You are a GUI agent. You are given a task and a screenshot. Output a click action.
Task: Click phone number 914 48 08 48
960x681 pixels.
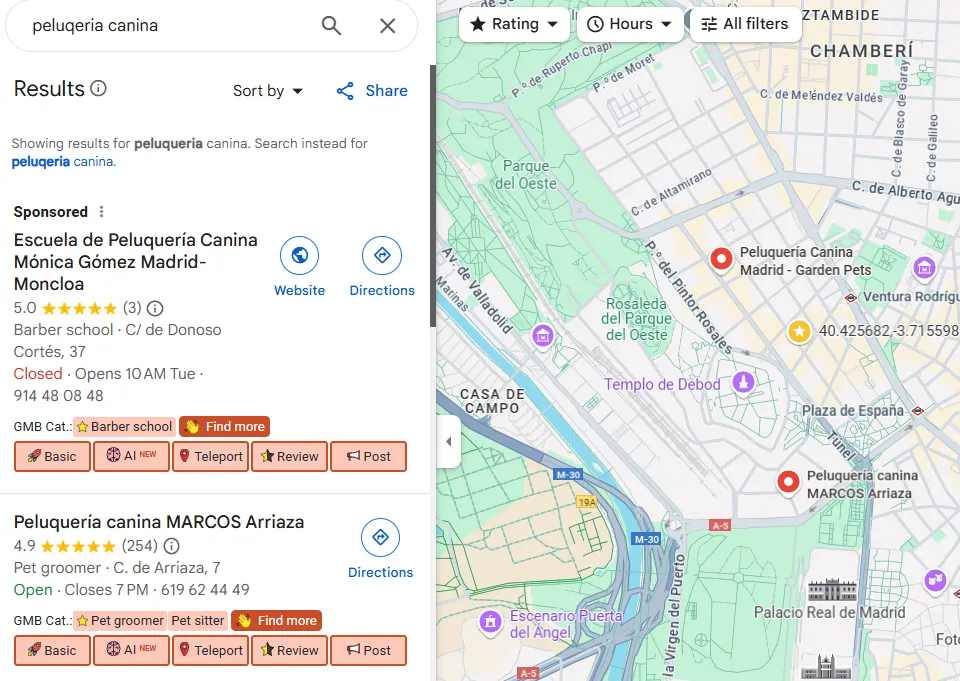point(59,396)
